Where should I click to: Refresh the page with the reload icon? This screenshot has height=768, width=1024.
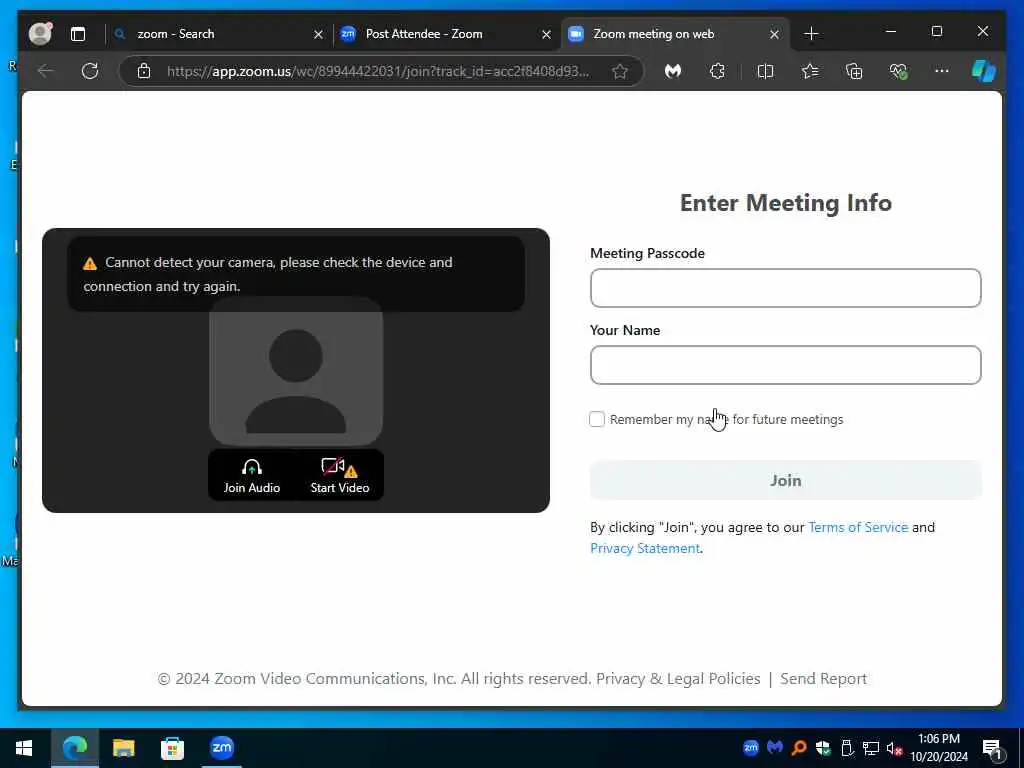click(x=90, y=71)
